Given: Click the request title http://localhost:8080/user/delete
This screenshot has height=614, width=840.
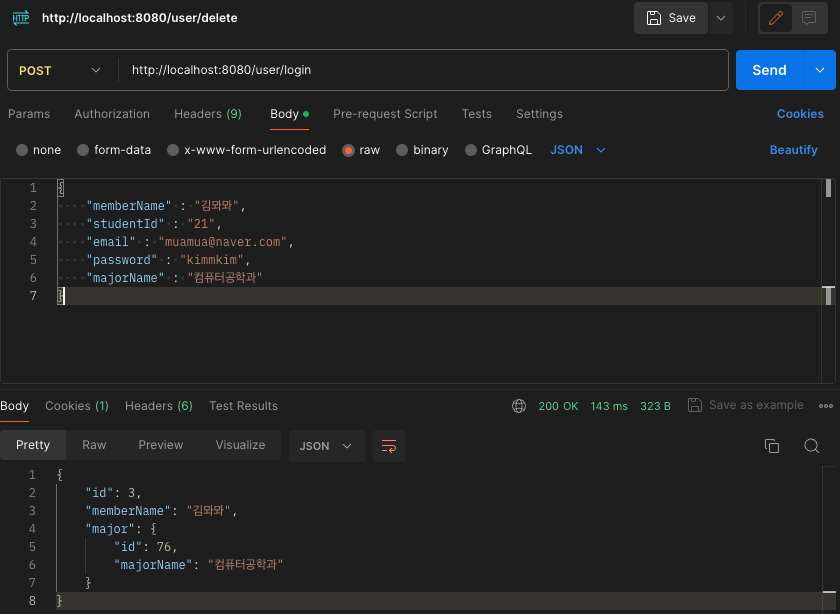Looking at the screenshot, I should pyautogui.click(x=139, y=18).
